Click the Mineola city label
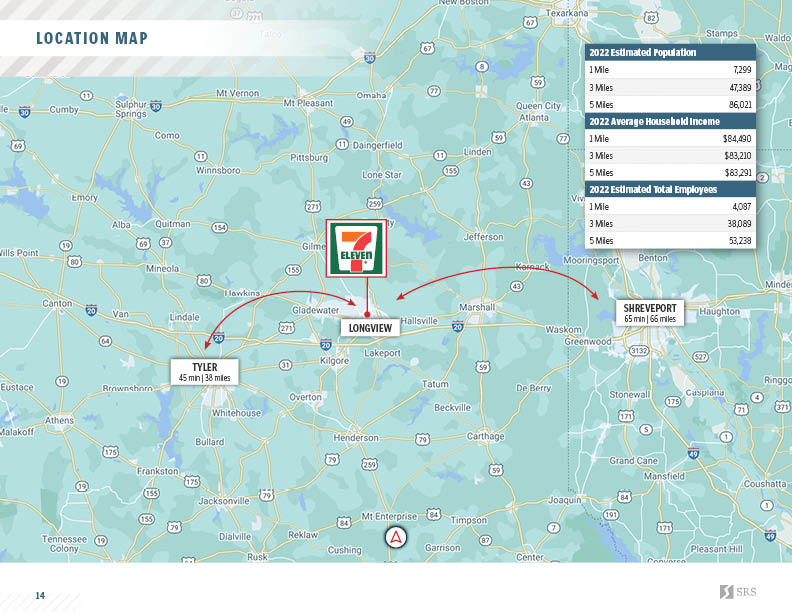 [x=162, y=269]
